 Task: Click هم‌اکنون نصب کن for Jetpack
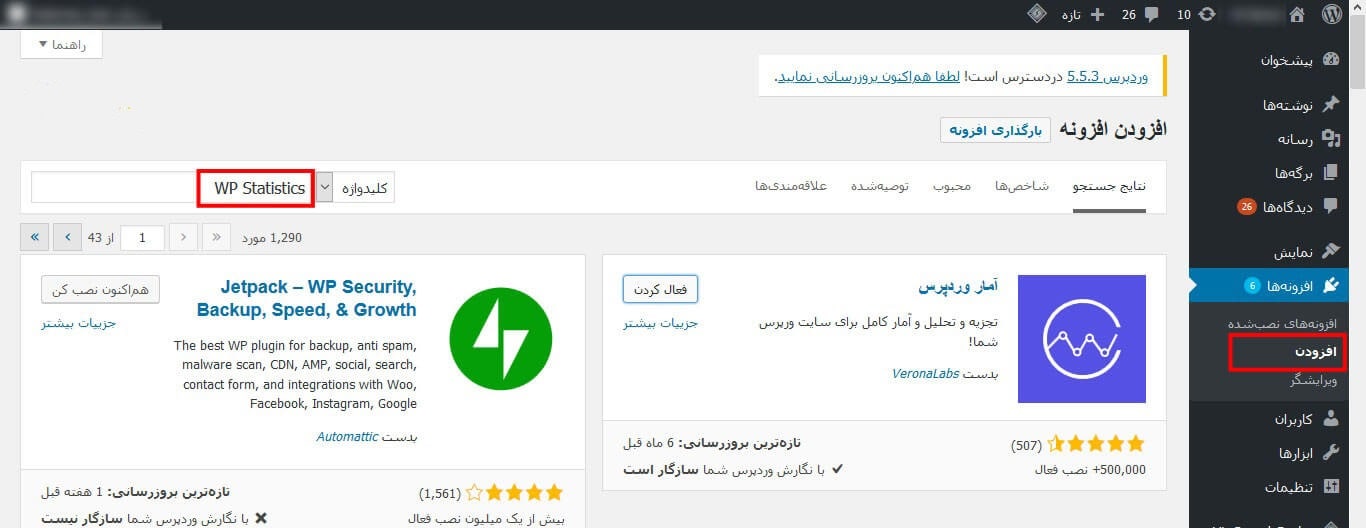(x=100, y=289)
